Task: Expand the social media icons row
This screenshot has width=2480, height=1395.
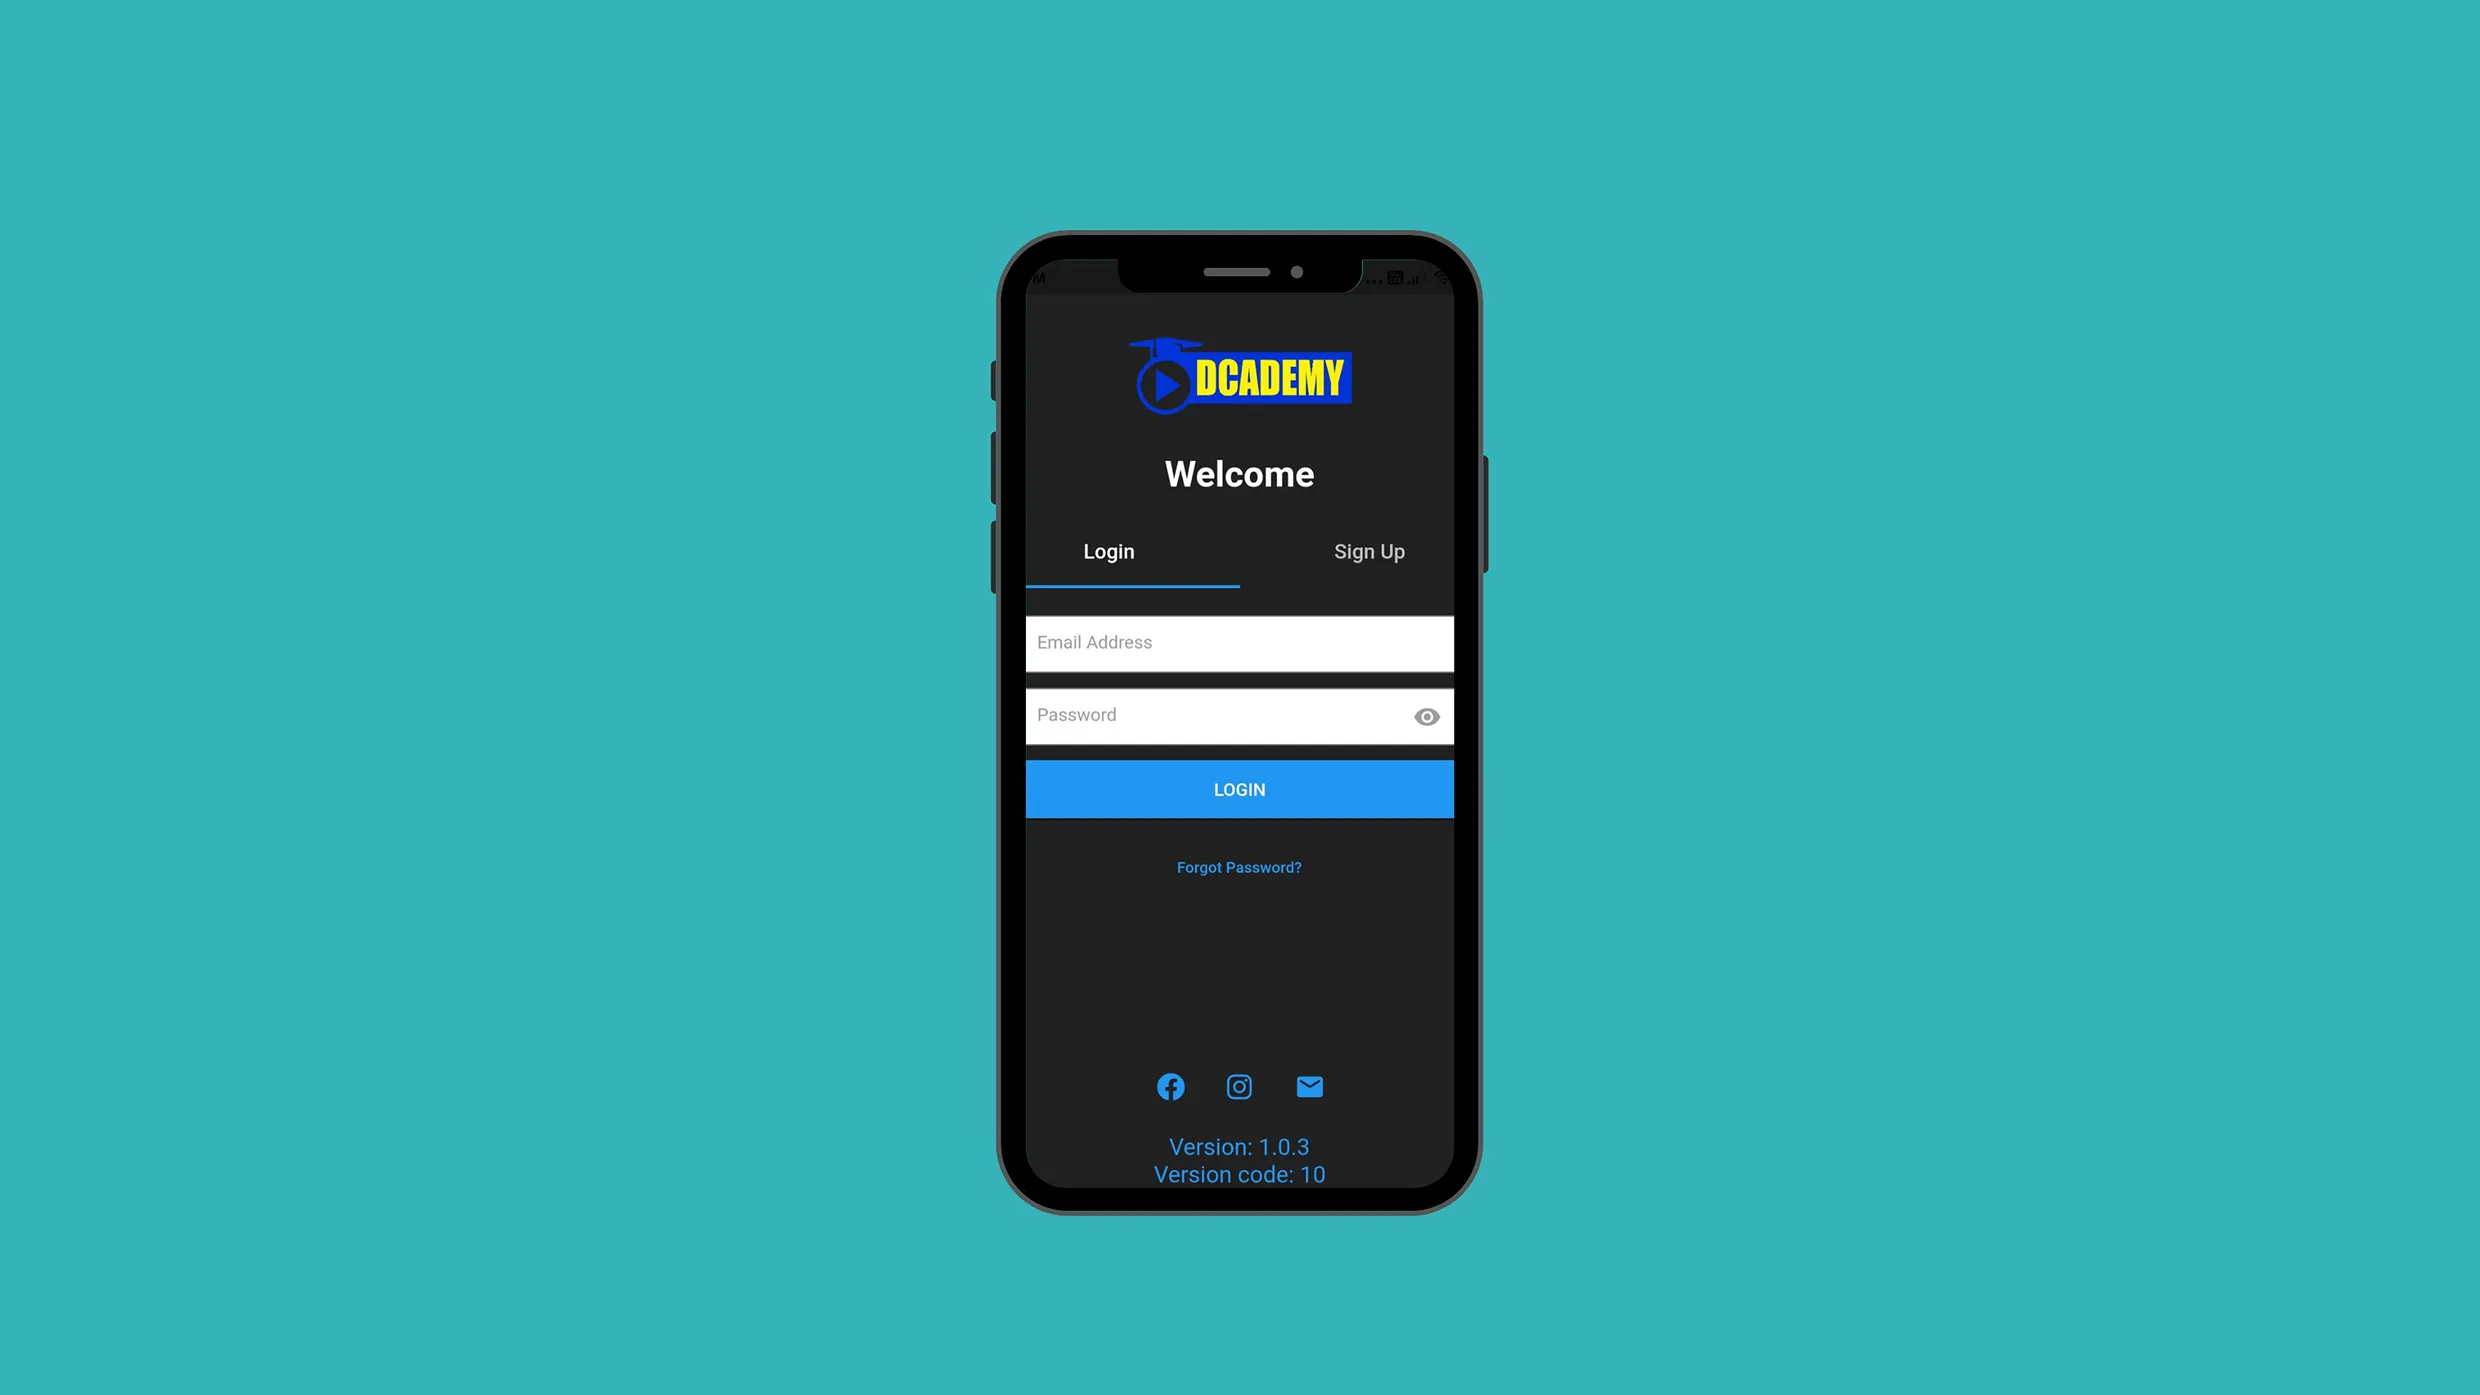Action: click(1240, 1087)
